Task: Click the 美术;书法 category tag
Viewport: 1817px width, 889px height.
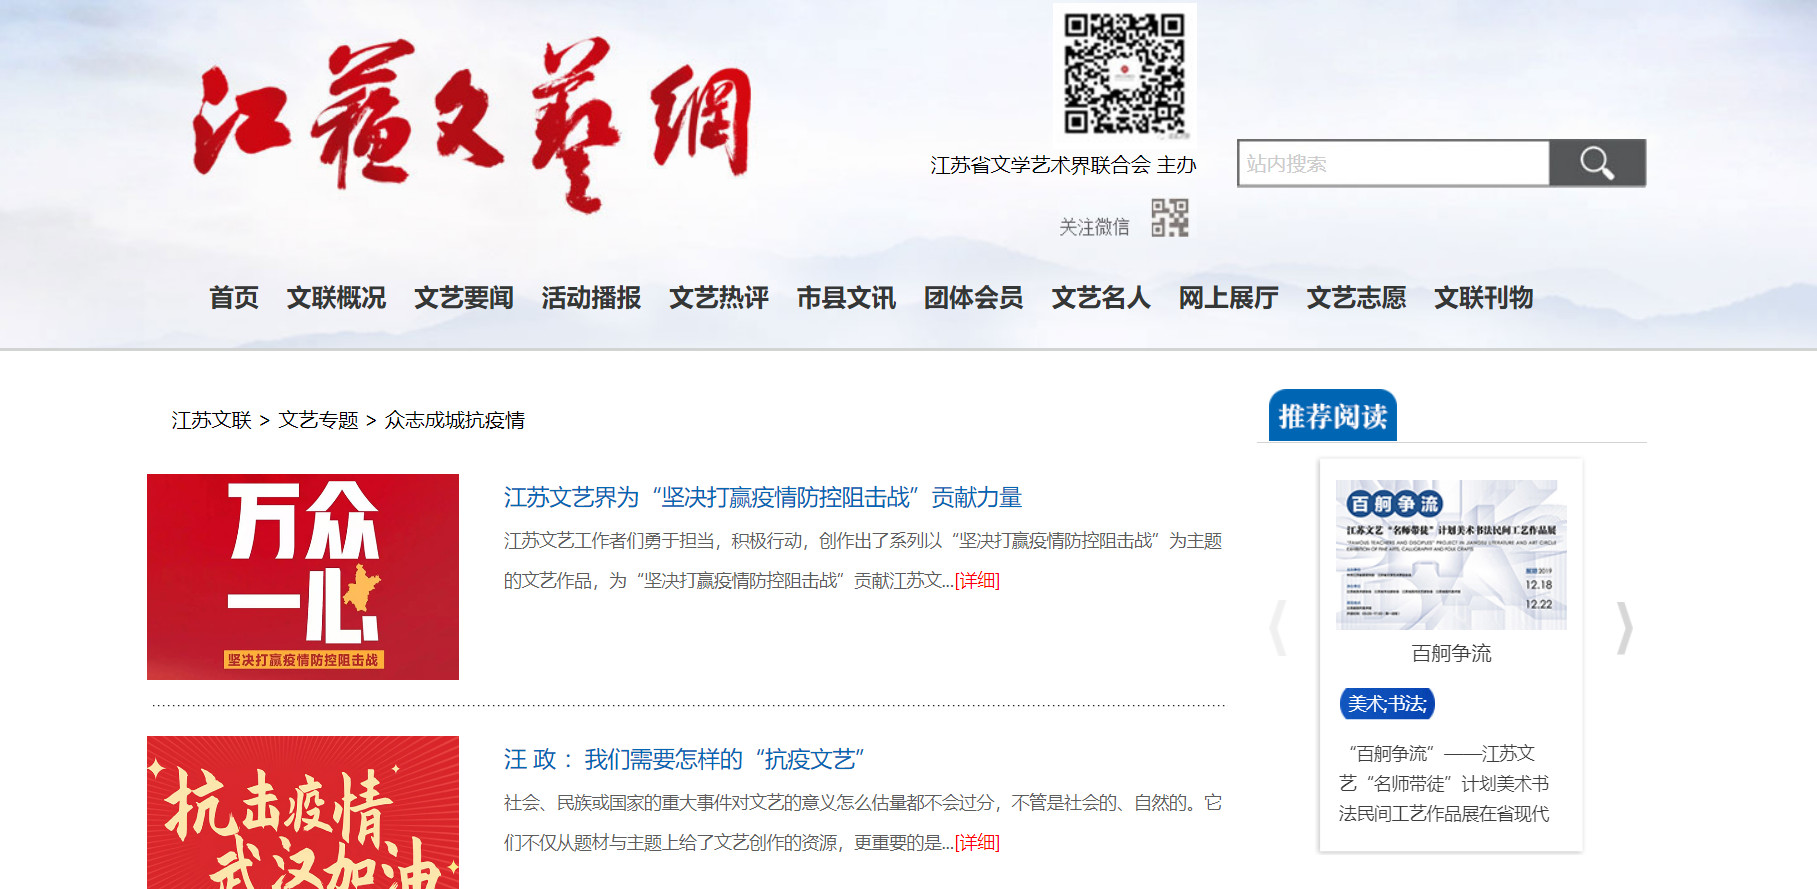Action: [1386, 704]
